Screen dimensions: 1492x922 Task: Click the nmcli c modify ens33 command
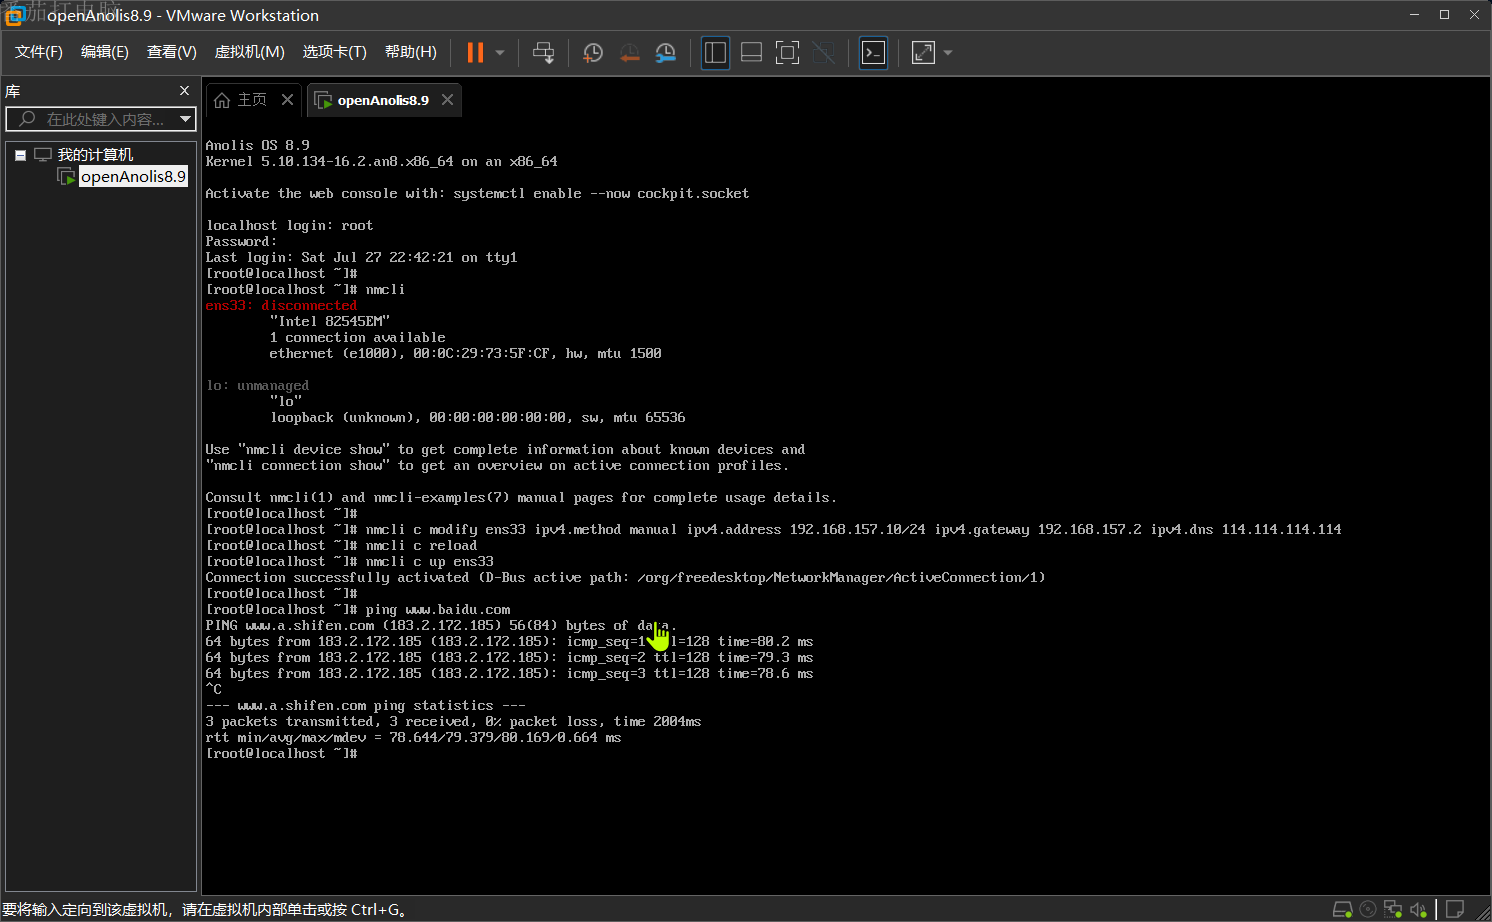[x=773, y=529]
